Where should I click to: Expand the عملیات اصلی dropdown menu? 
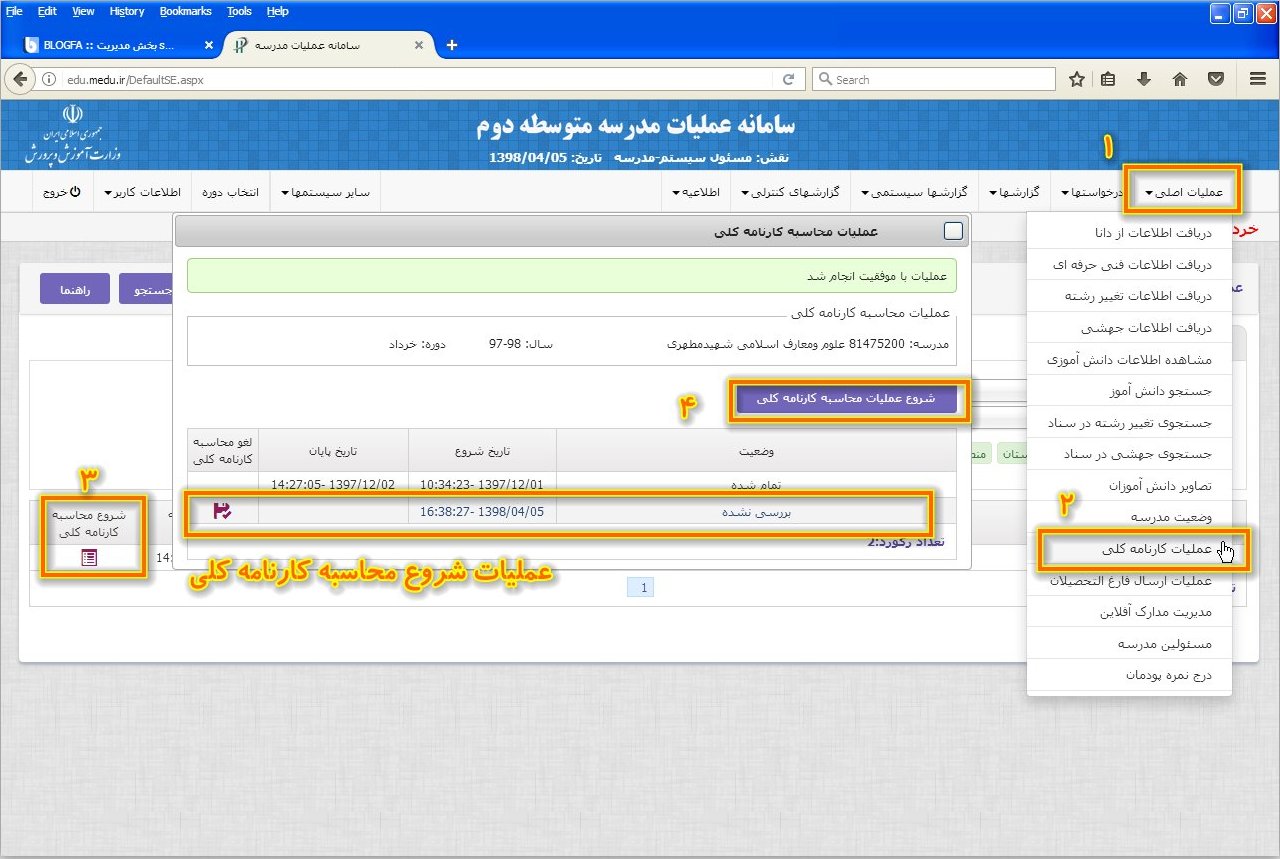pyautogui.click(x=1184, y=191)
